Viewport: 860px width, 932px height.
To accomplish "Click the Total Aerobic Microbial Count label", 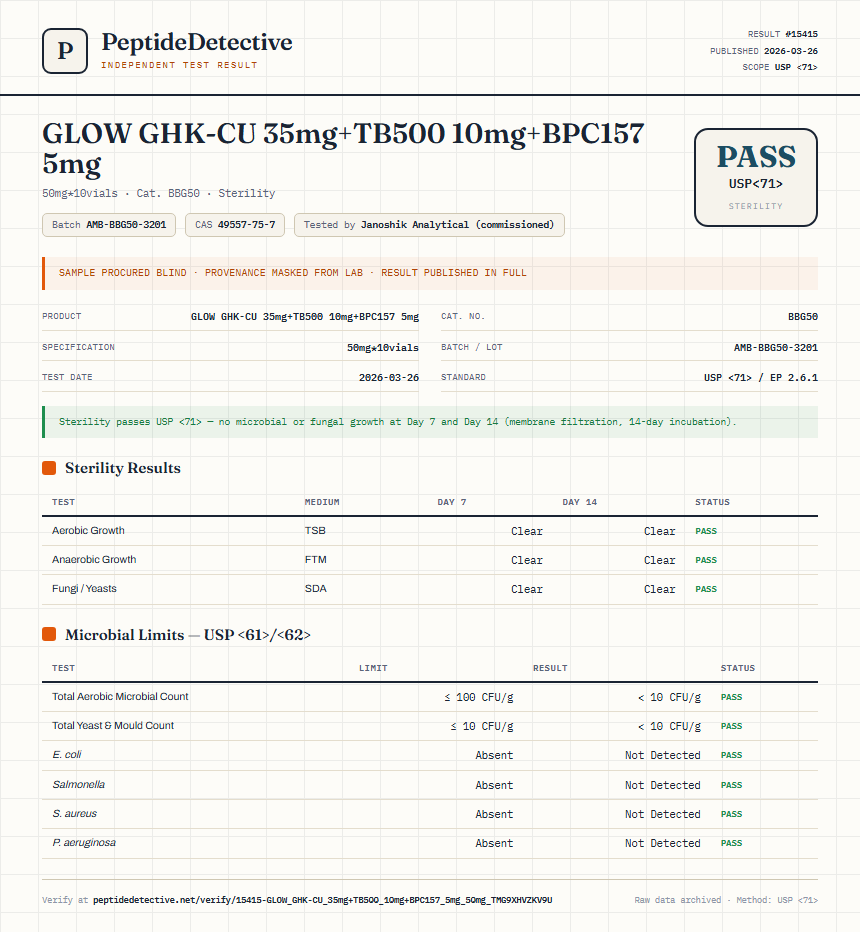I will [120, 697].
